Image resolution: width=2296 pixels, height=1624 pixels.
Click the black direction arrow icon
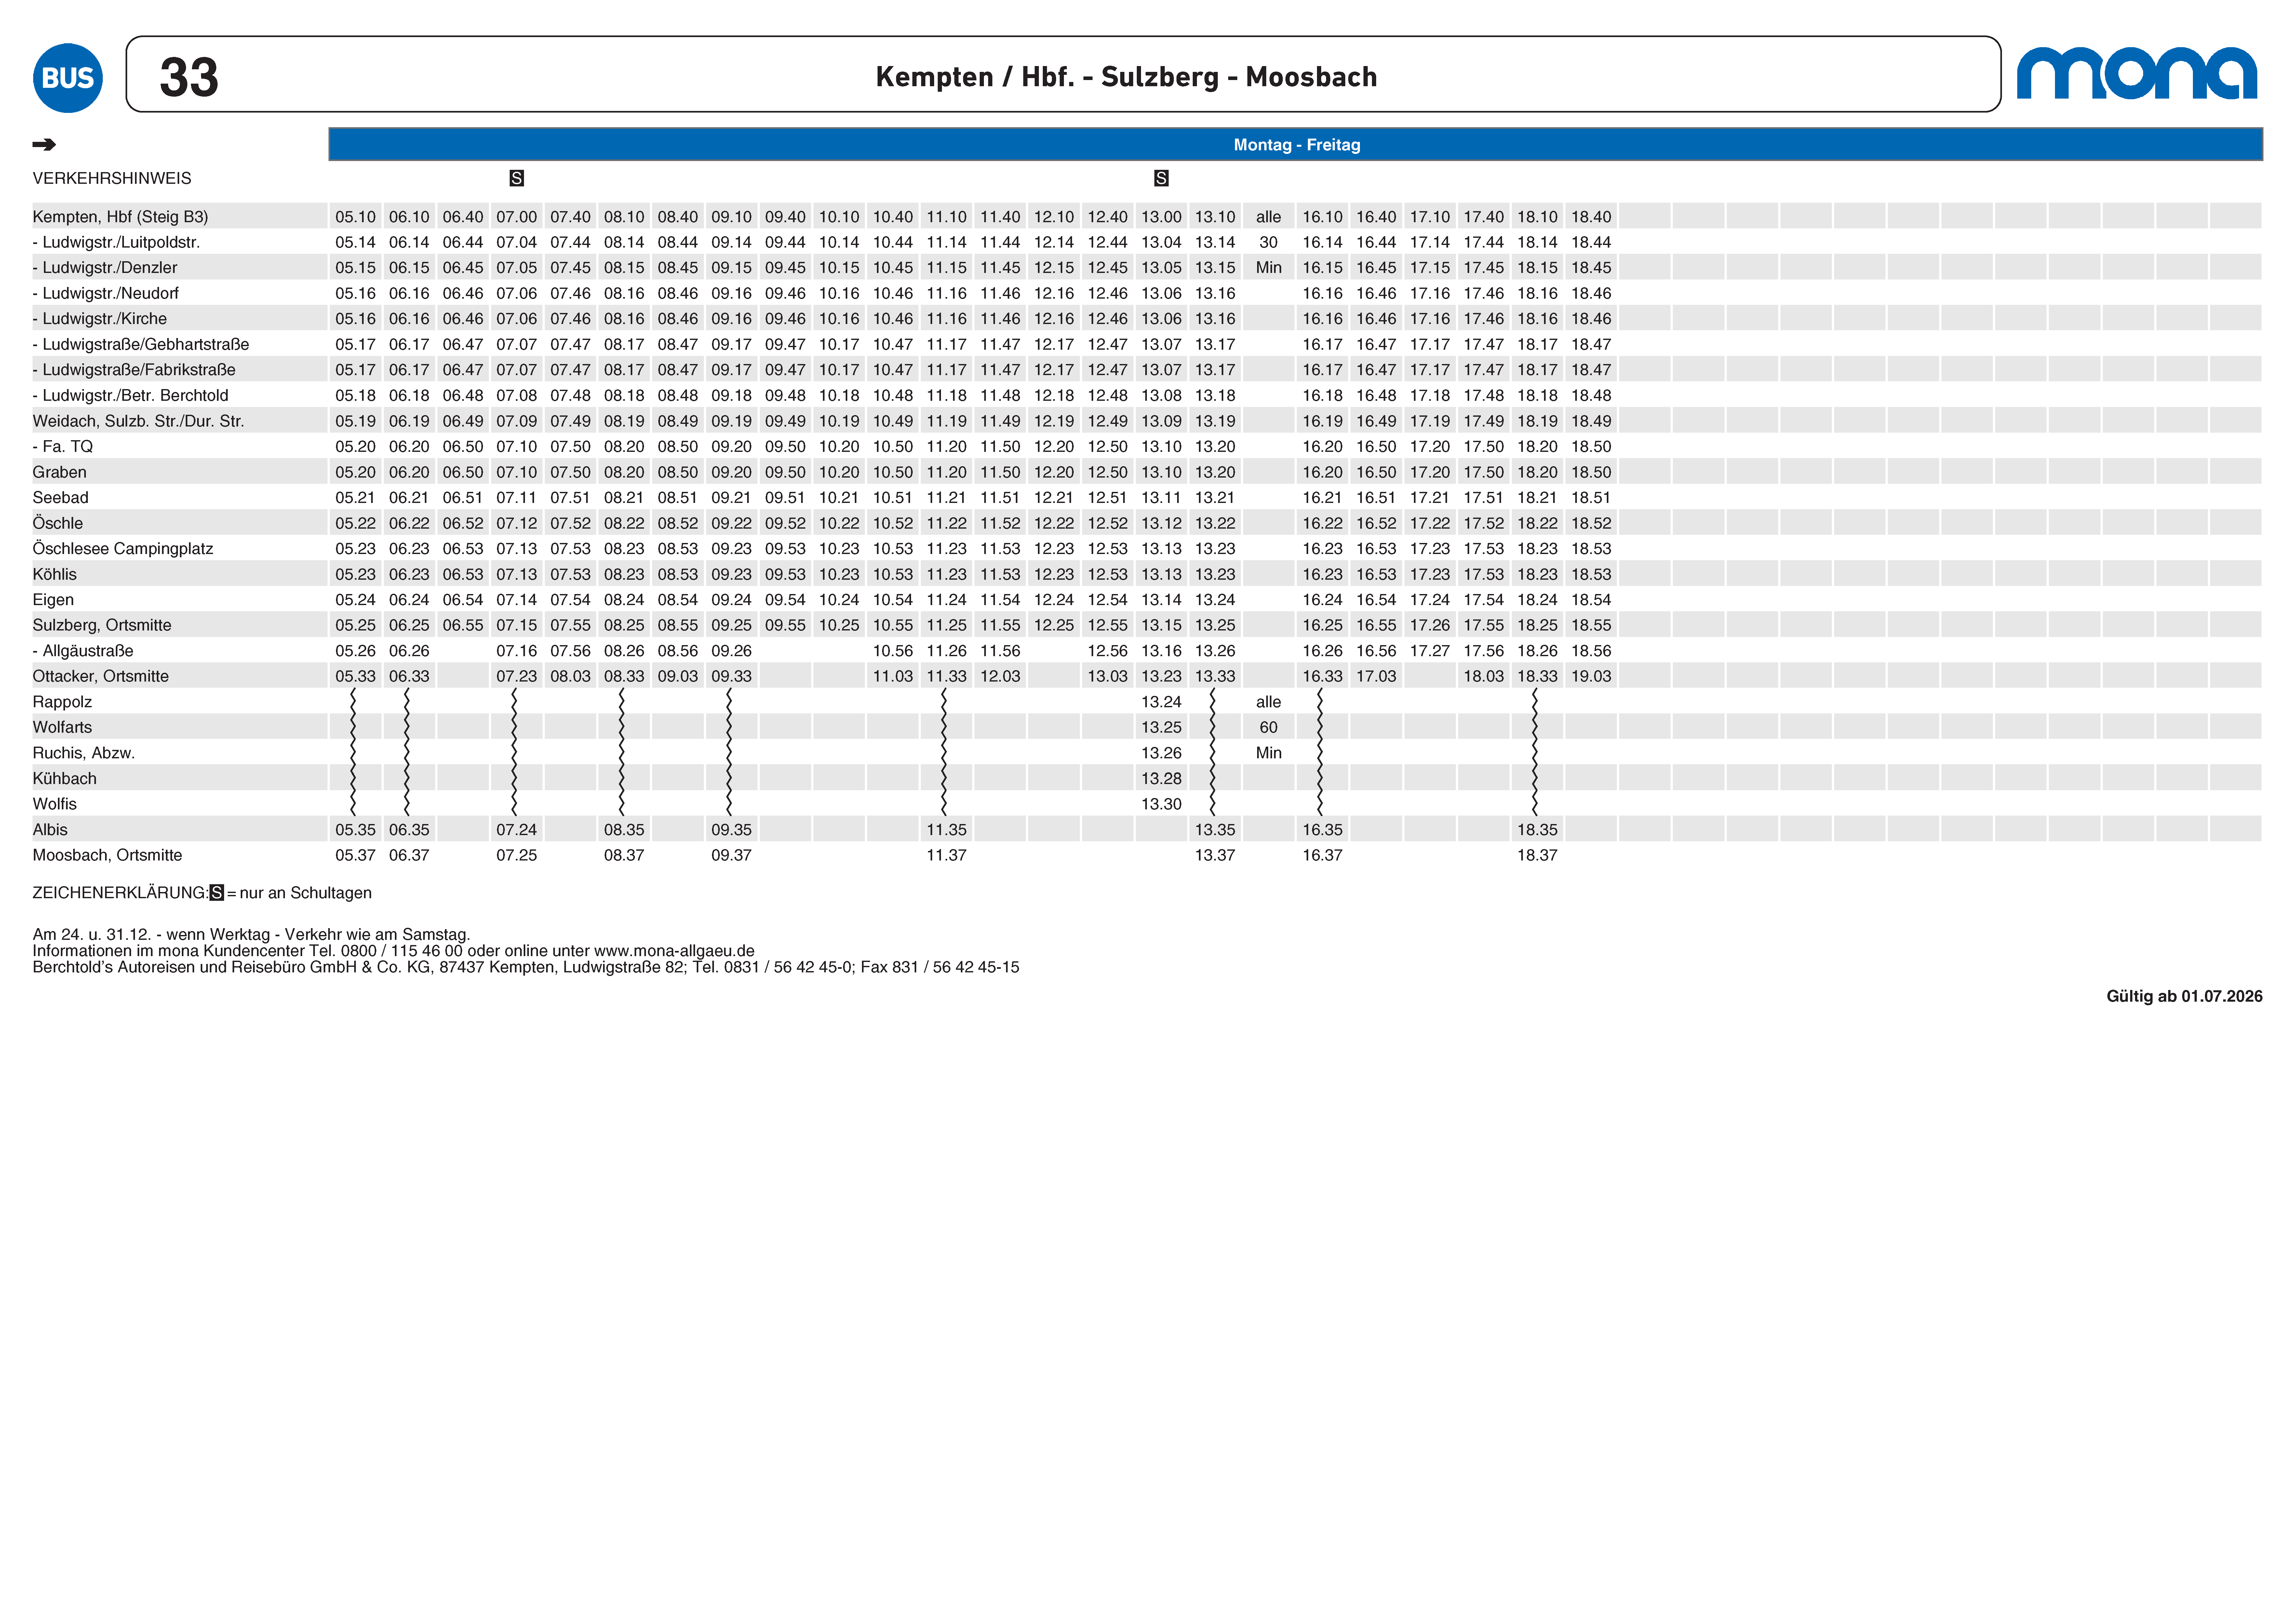(44, 145)
